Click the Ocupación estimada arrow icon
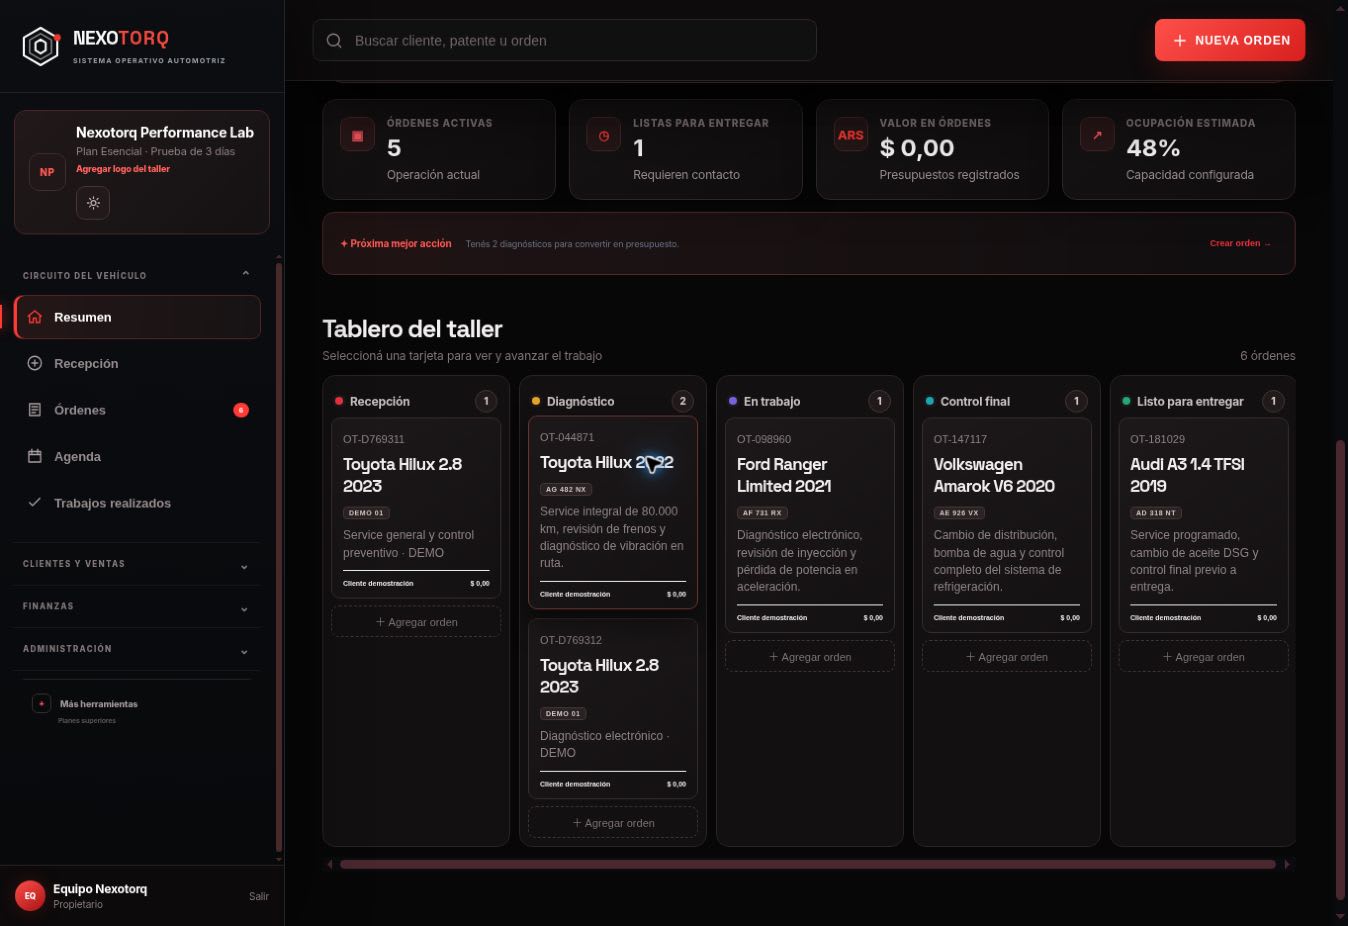 point(1097,135)
